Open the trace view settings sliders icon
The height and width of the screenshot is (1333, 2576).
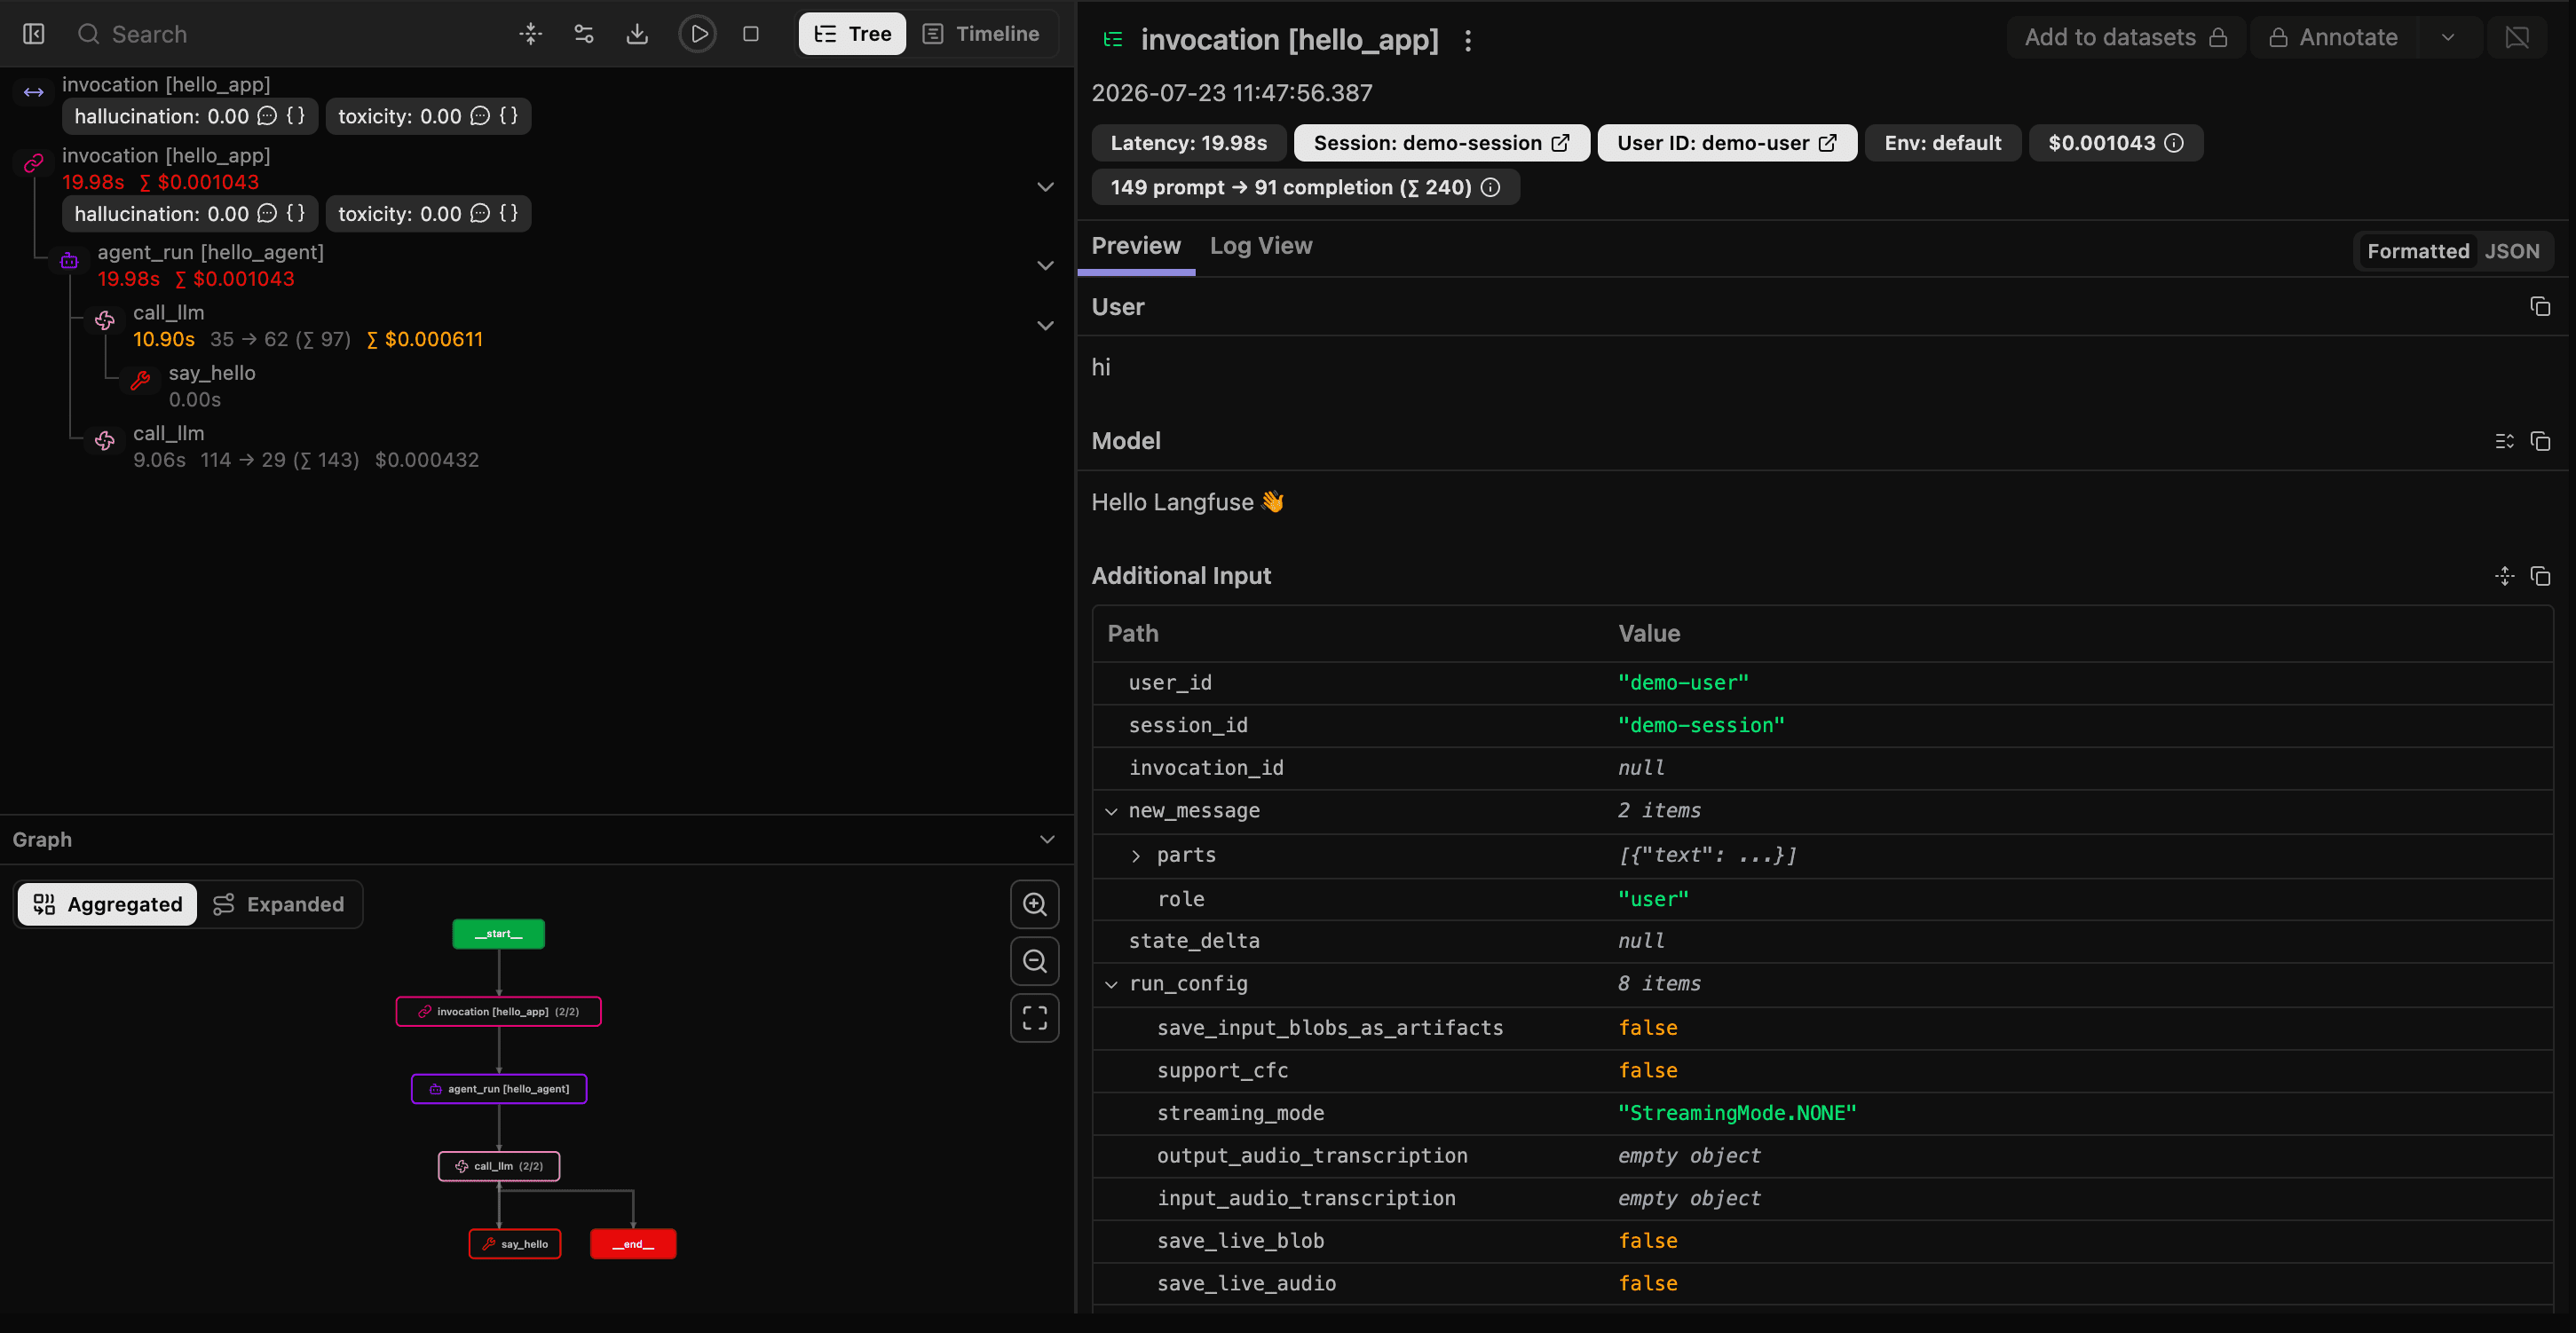584,34
